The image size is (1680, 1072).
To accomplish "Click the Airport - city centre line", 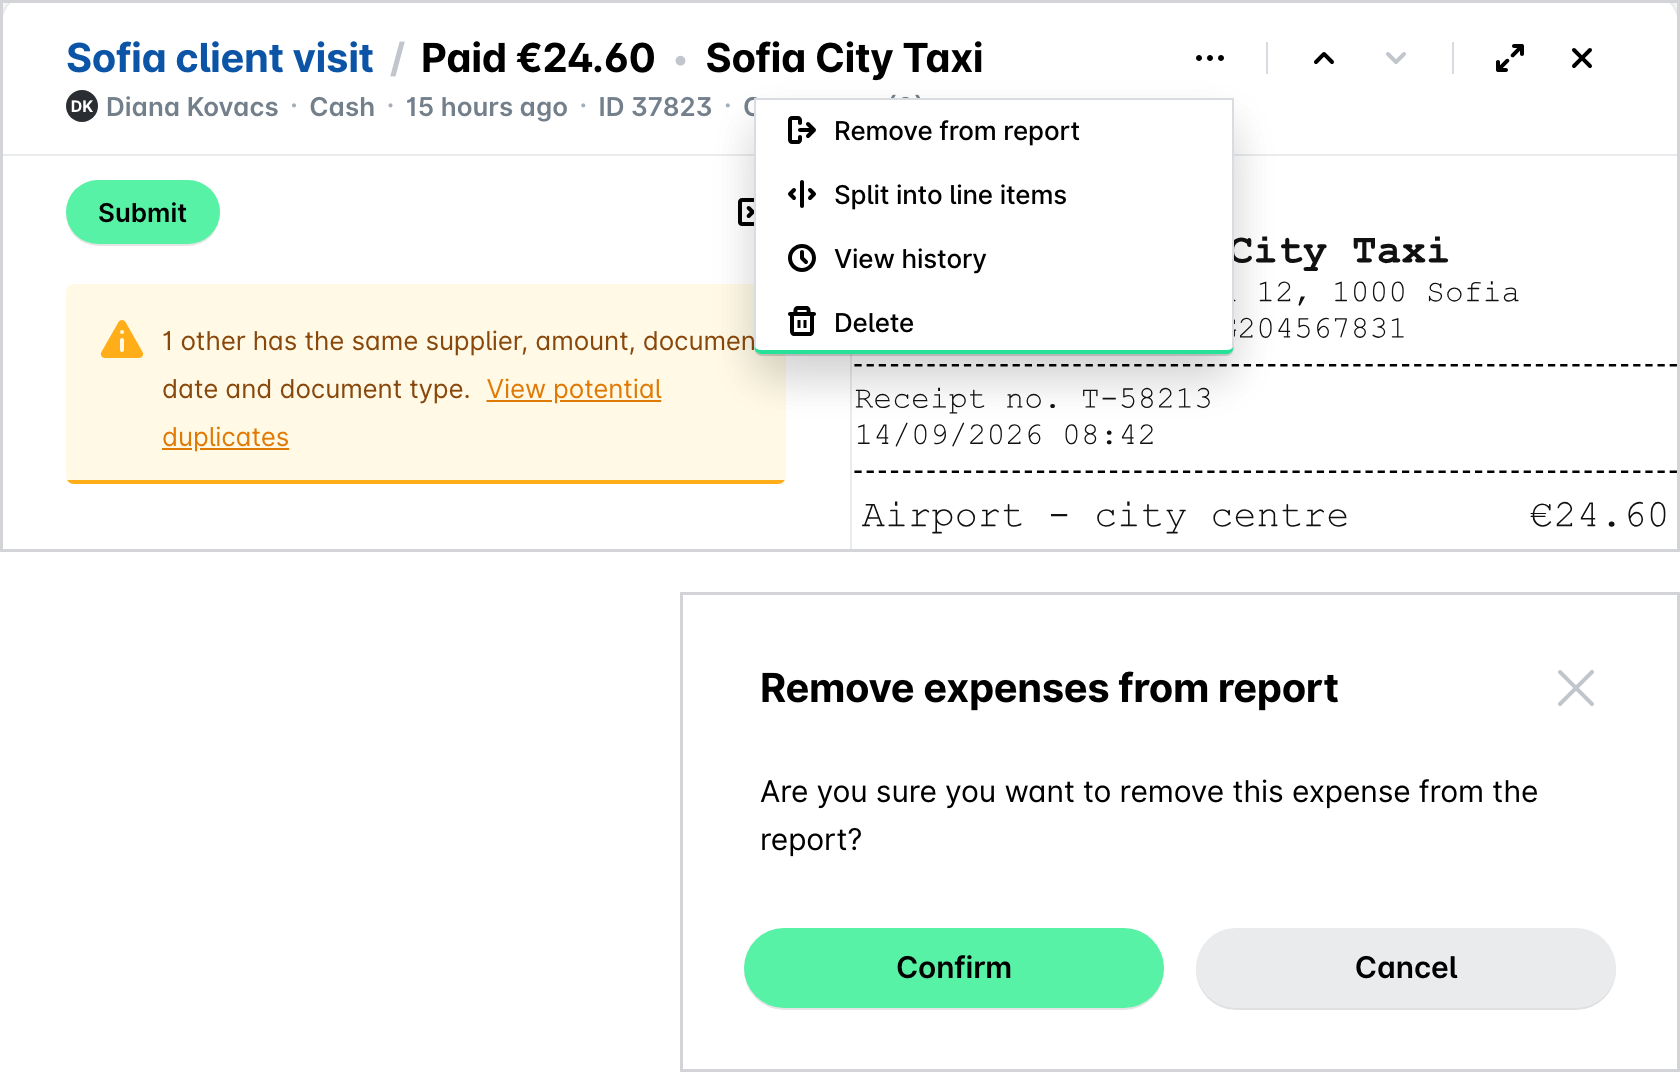I will (1105, 515).
